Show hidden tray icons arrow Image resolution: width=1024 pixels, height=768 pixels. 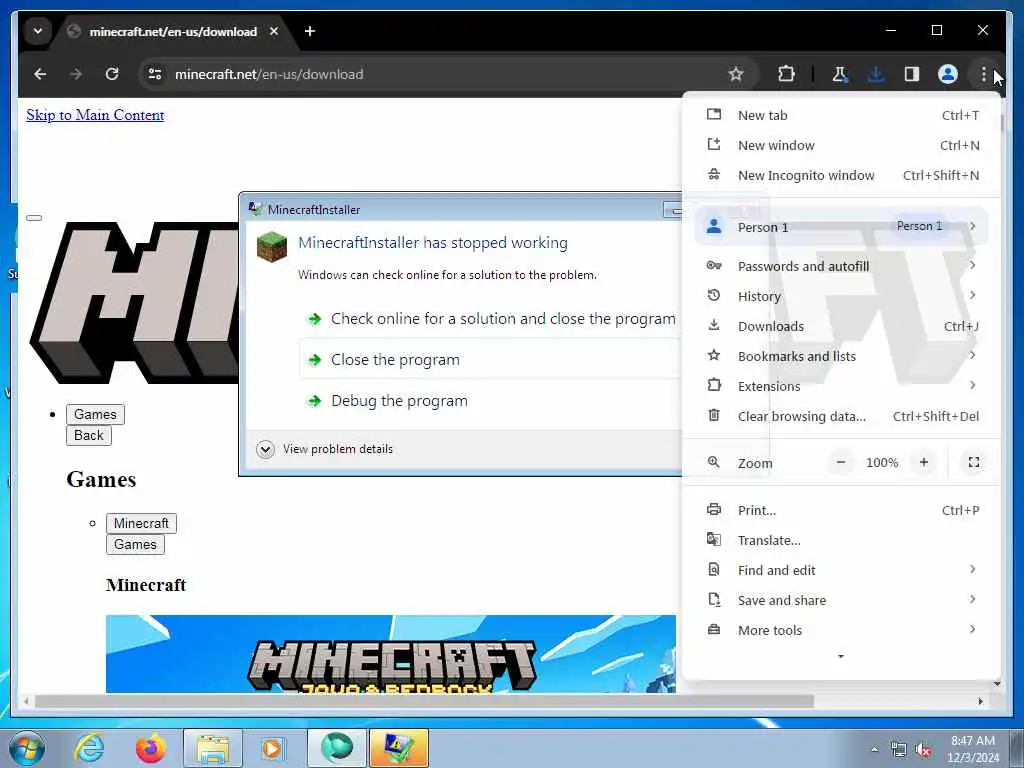[874, 750]
